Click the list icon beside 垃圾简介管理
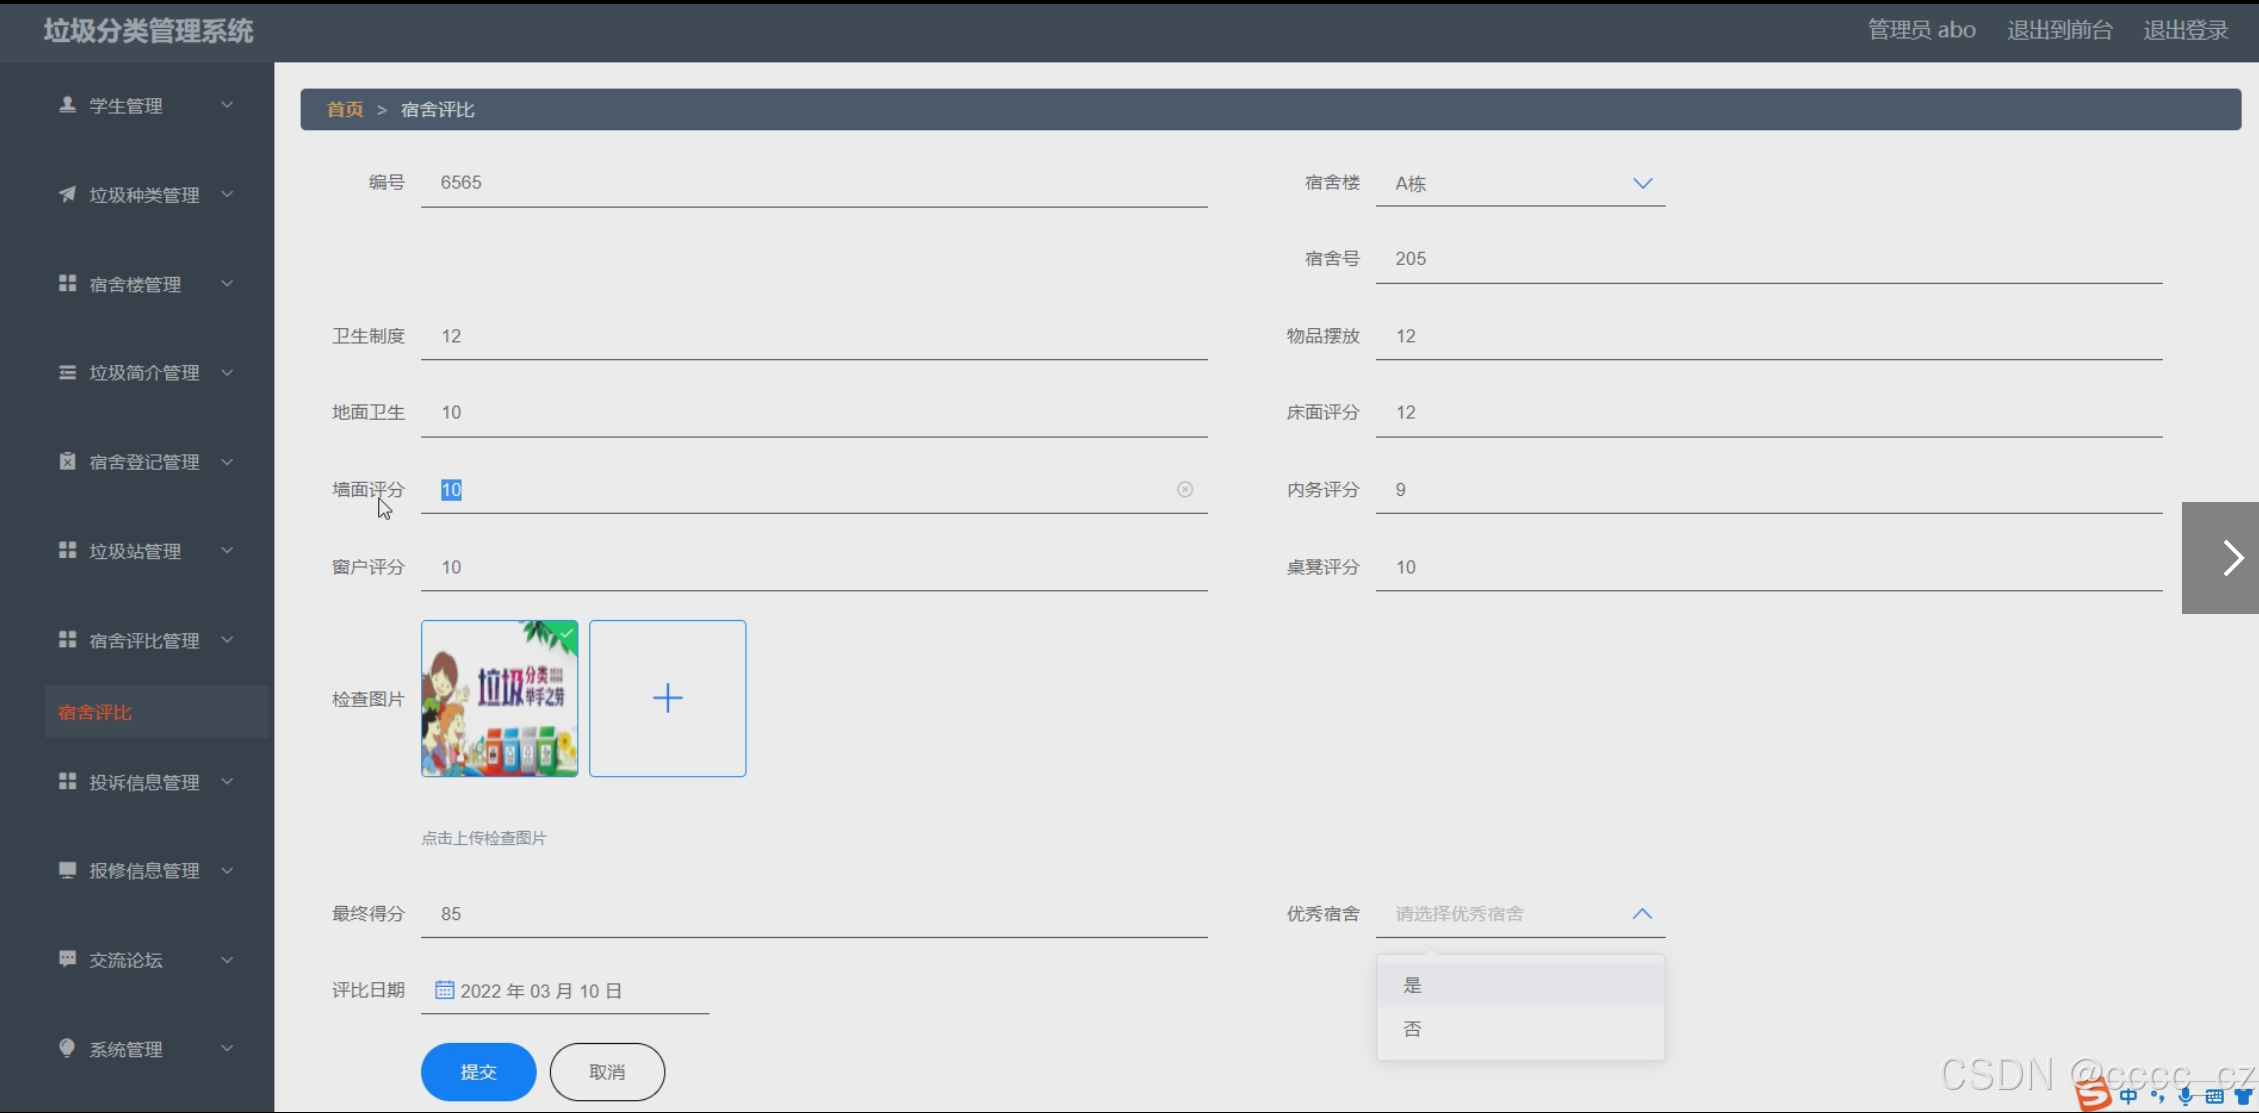The width and height of the screenshot is (2259, 1113). 67,373
